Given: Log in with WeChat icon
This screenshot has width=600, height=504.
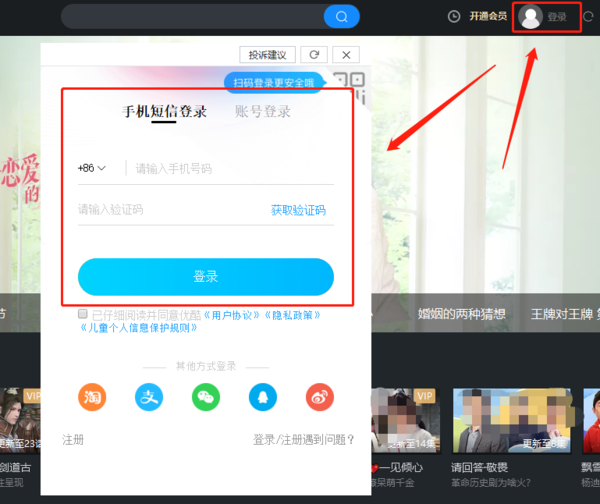Looking at the screenshot, I should (x=206, y=397).
